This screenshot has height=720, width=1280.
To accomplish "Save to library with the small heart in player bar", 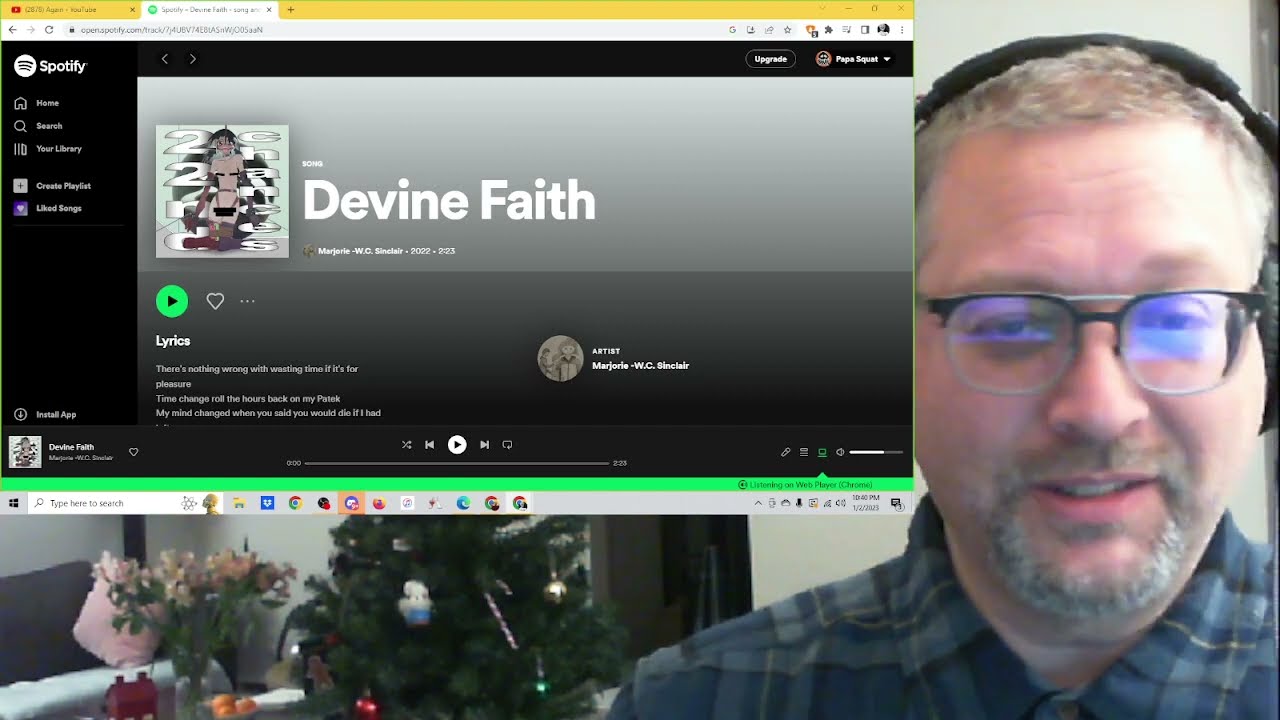I will pos(133,452).
